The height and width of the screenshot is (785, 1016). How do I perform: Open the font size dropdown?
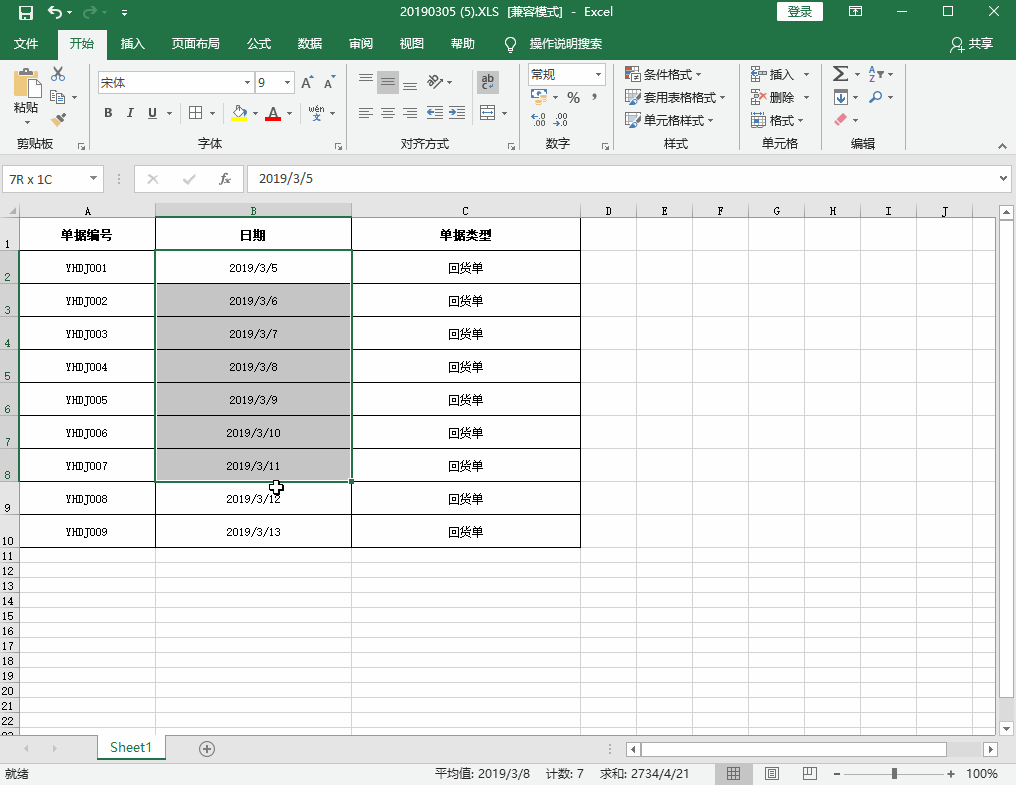click(x=287, y=81)
